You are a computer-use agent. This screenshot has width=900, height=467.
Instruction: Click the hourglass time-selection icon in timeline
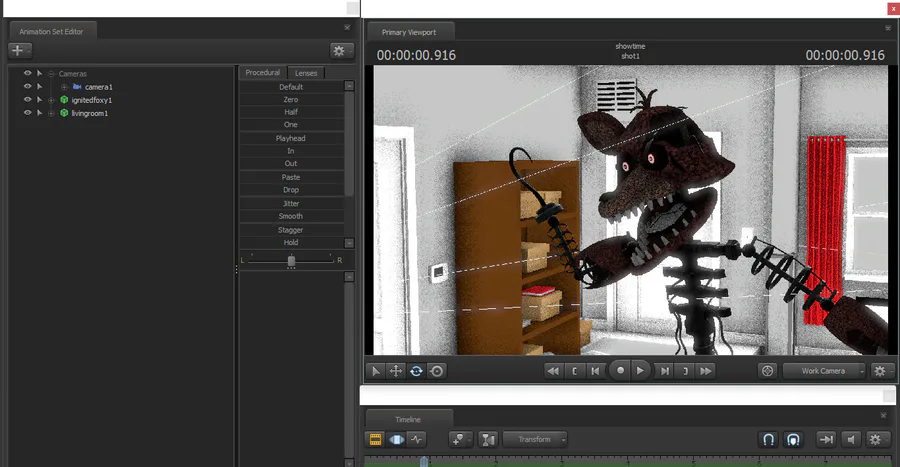pos(488,439)
